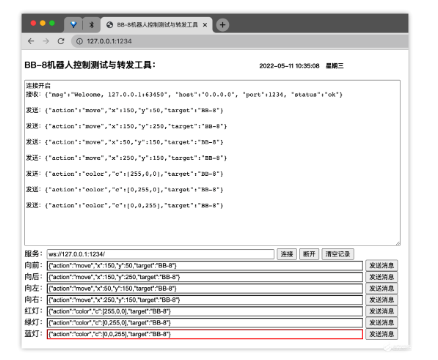Image resolution: width=438 pixels, height=360 pixels.
Task: Focus the 向后 command input field
Action: [x=205, y=277]
